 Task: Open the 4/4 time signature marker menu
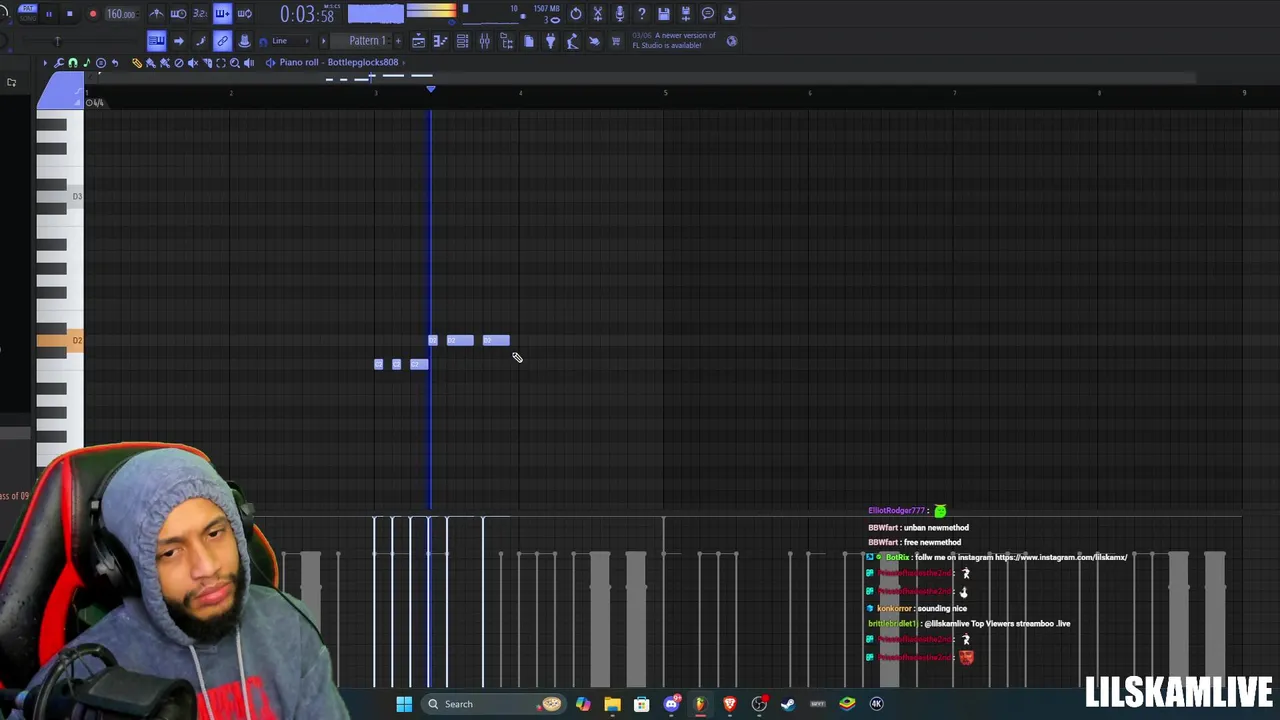coord(95,102)
